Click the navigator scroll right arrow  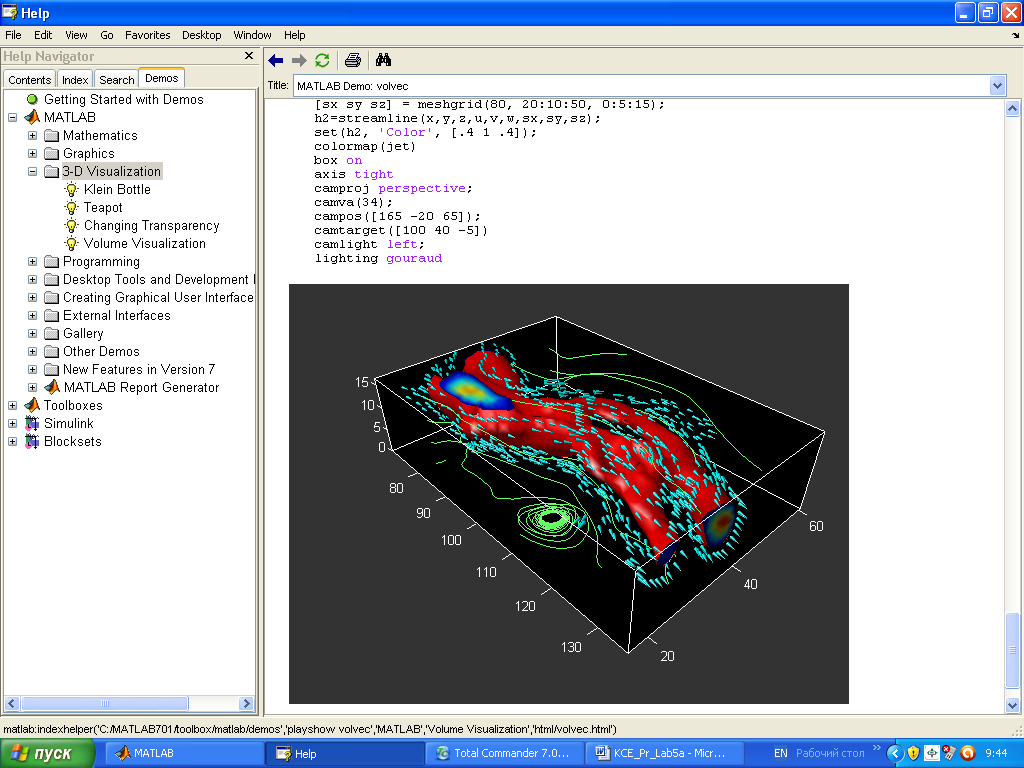(x=246, y=703)
